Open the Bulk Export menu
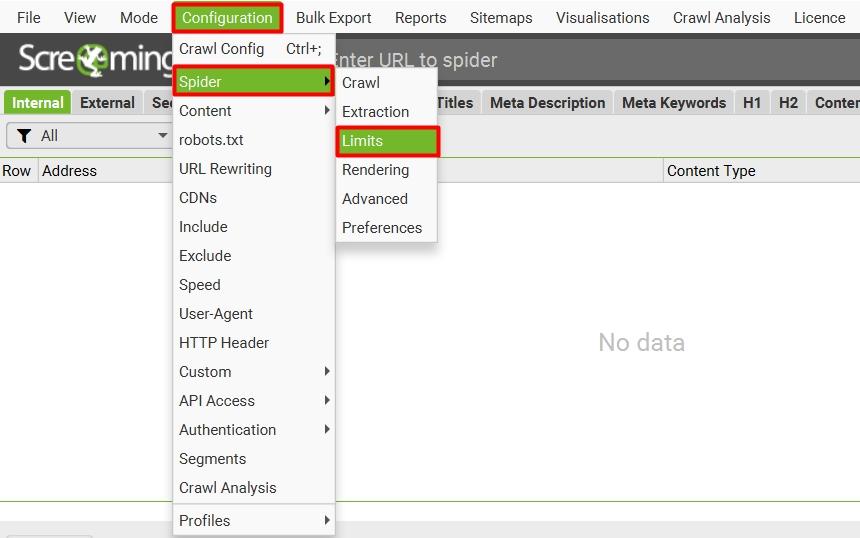Viewport: 860px width, 538px height. click(333, 18)
